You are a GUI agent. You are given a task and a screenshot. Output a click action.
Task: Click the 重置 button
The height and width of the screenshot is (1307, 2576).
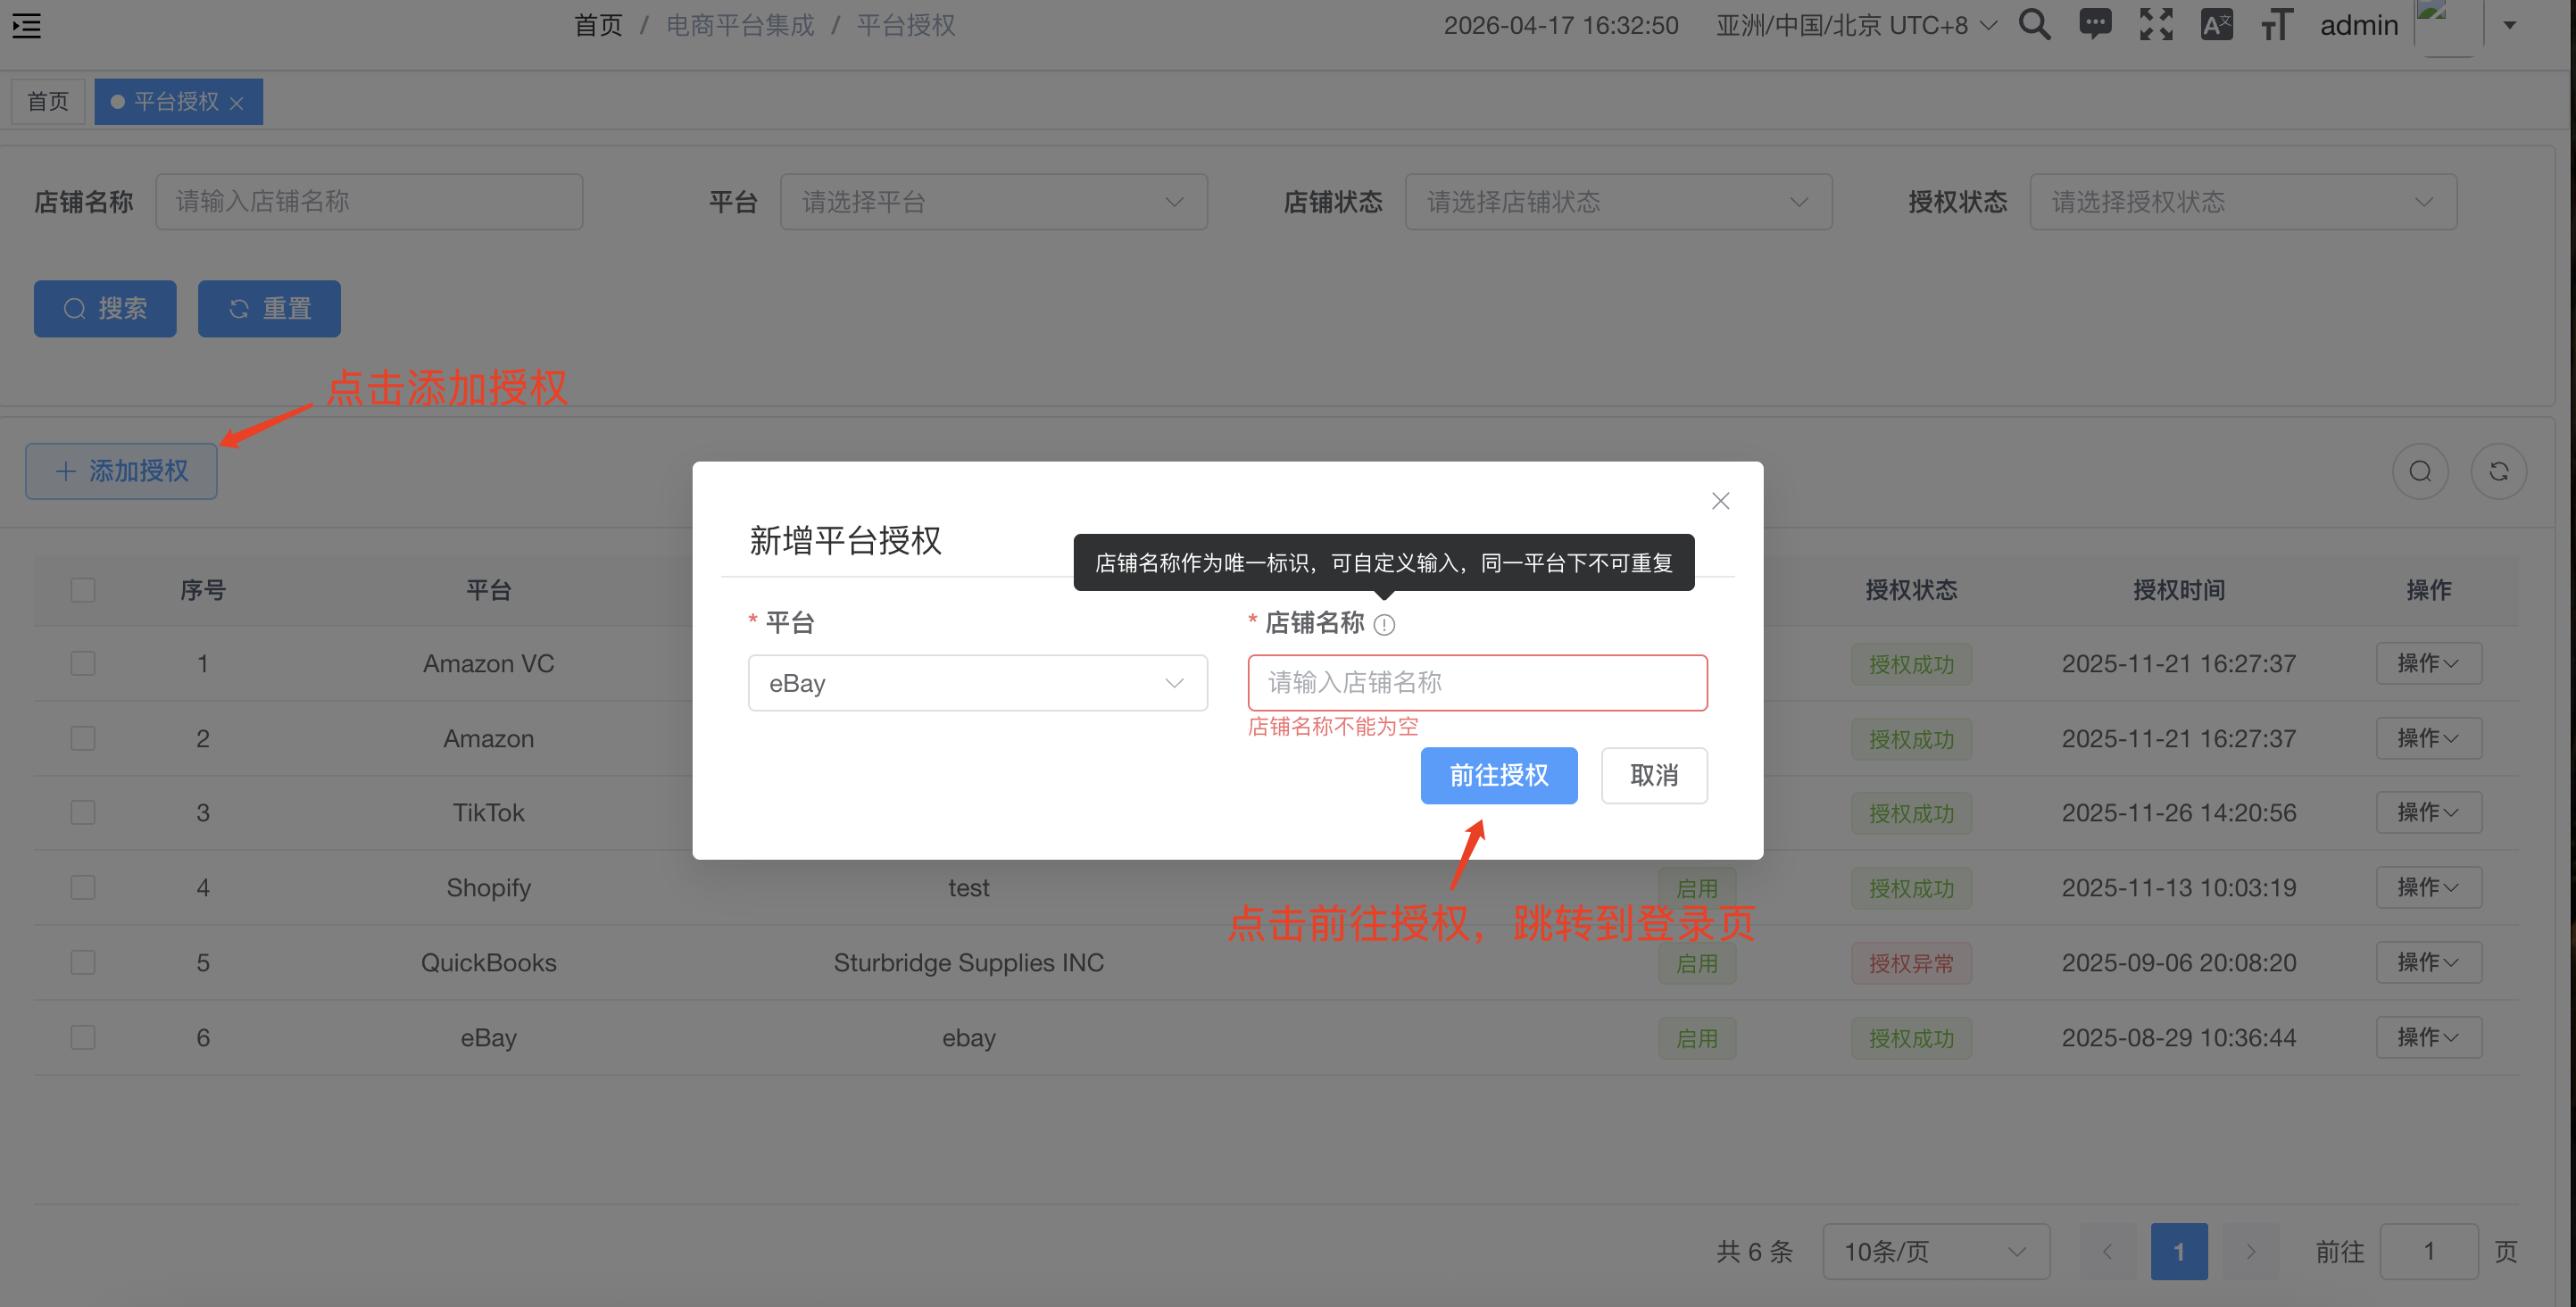point(269,309)
